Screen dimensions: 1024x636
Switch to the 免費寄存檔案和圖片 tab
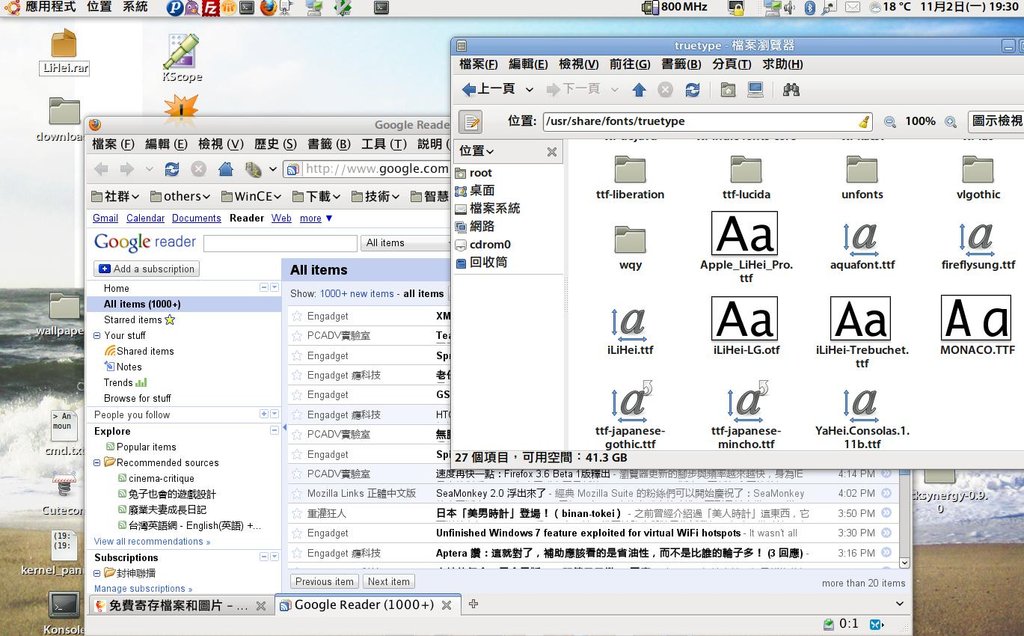click(x=171, y=605)
